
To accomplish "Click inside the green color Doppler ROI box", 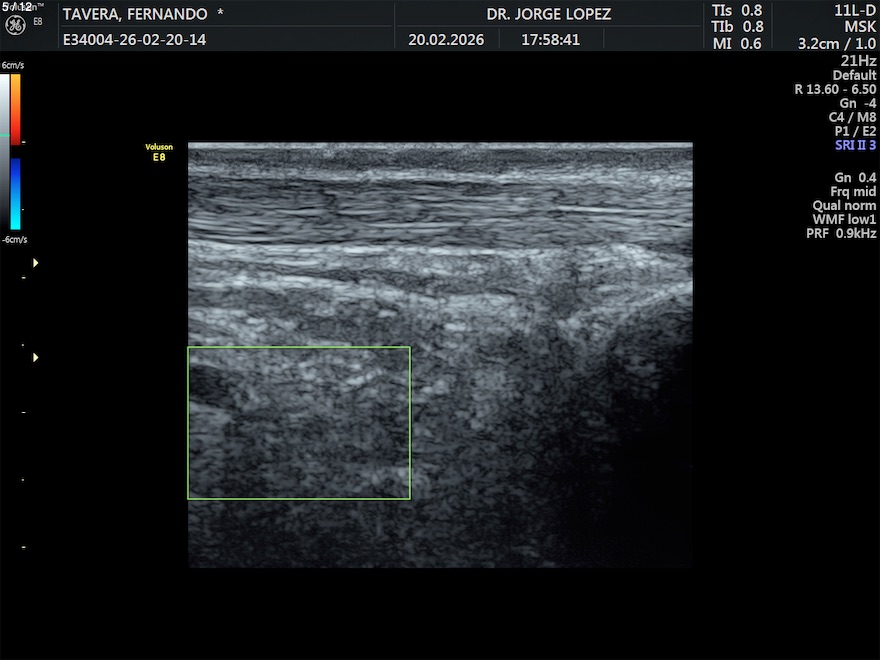I will coord(299,422).
